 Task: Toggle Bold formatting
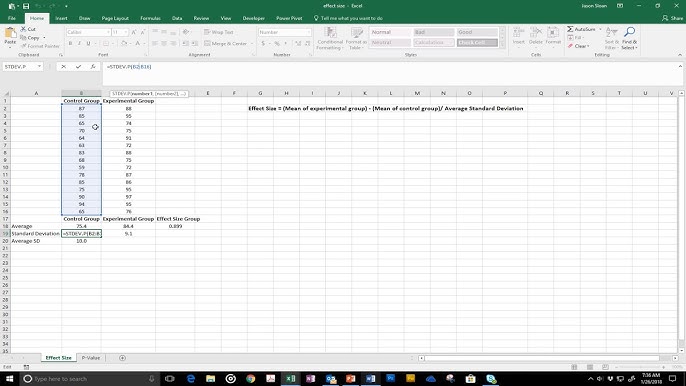click(70, 43)
